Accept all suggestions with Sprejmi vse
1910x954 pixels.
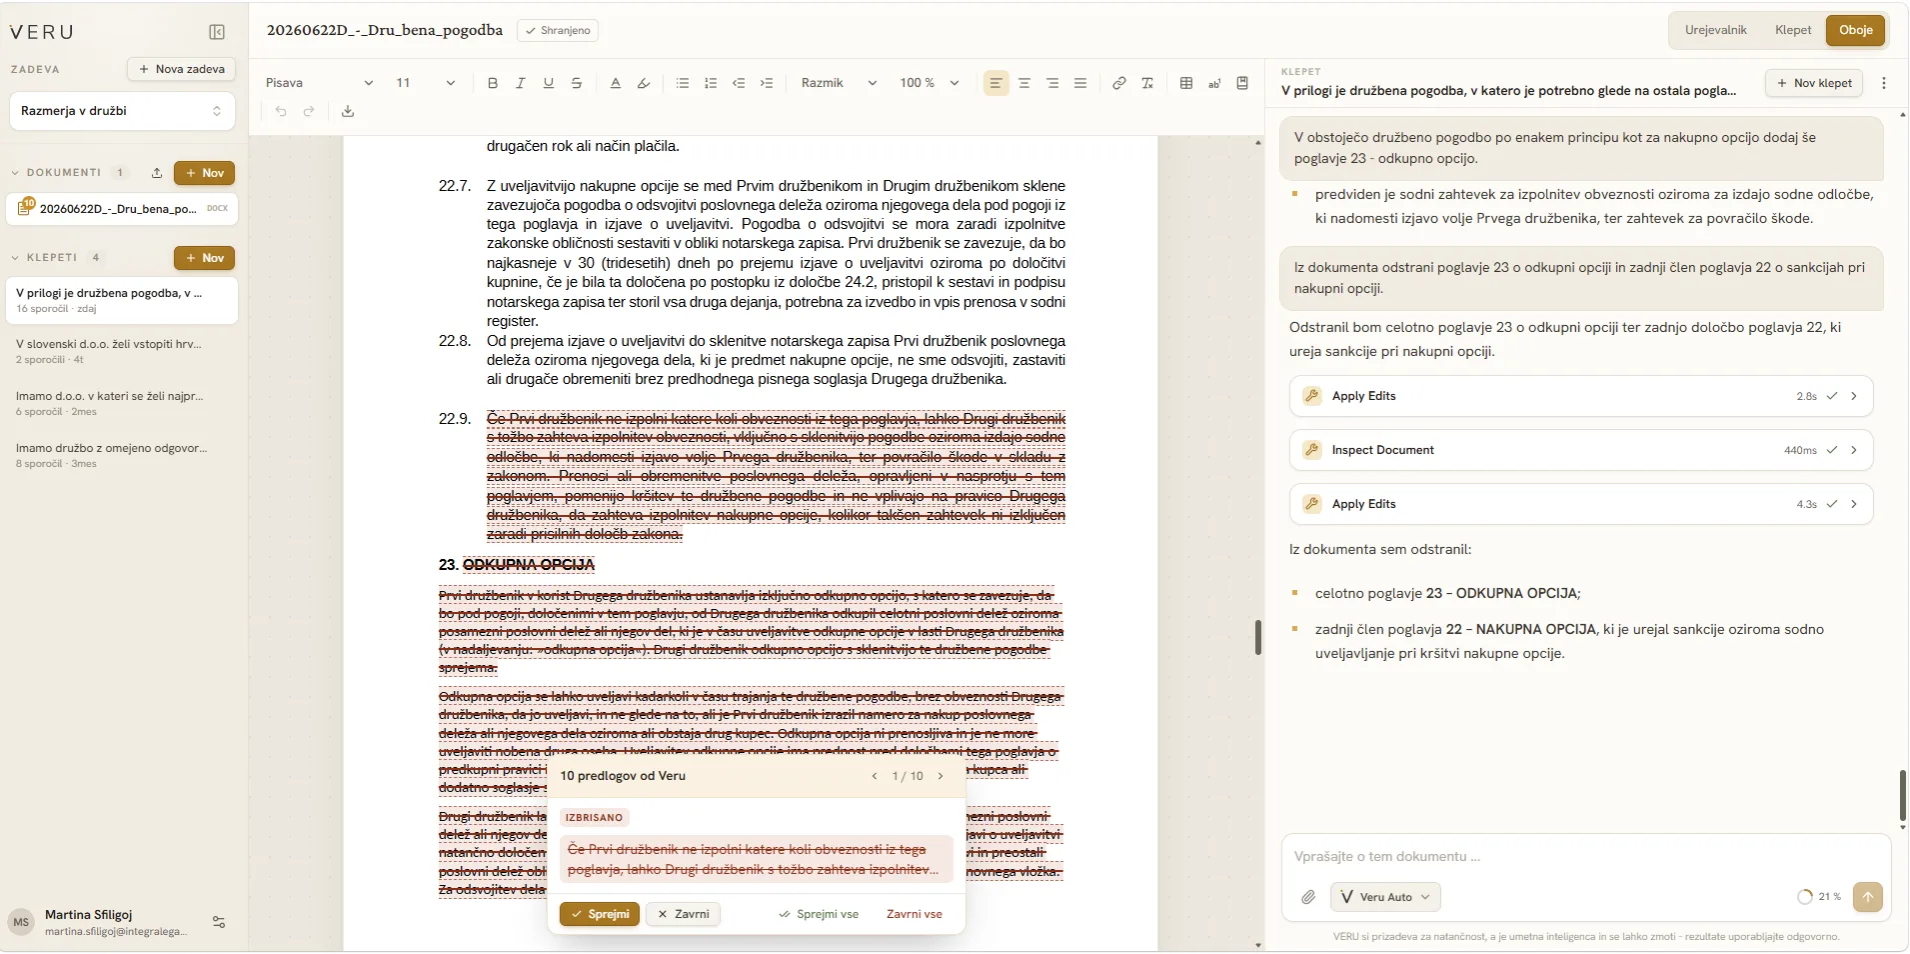pyautogui.click(x=818, y=914)
